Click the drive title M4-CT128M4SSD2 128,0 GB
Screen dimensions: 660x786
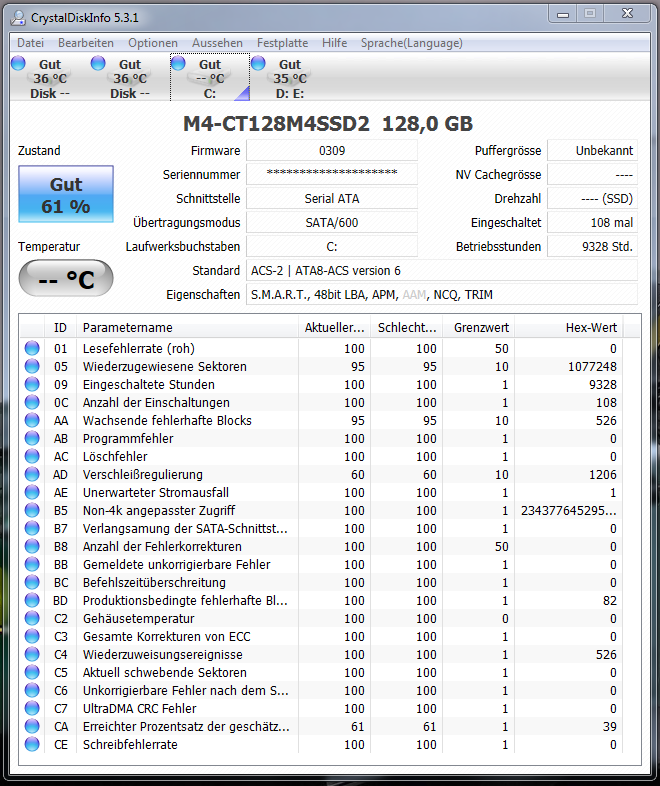pyautogui.click(x=328, y=124)
